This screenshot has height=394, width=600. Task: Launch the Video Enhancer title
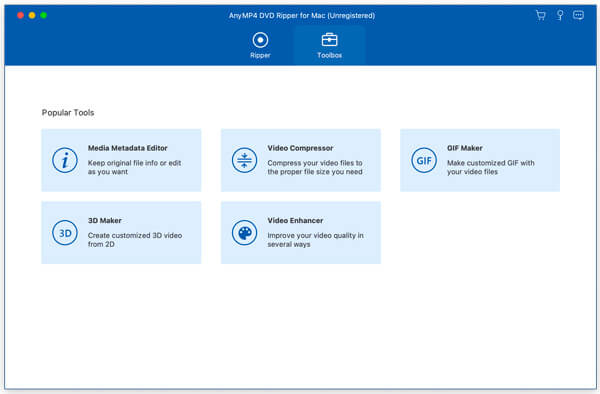click(295, 220)
